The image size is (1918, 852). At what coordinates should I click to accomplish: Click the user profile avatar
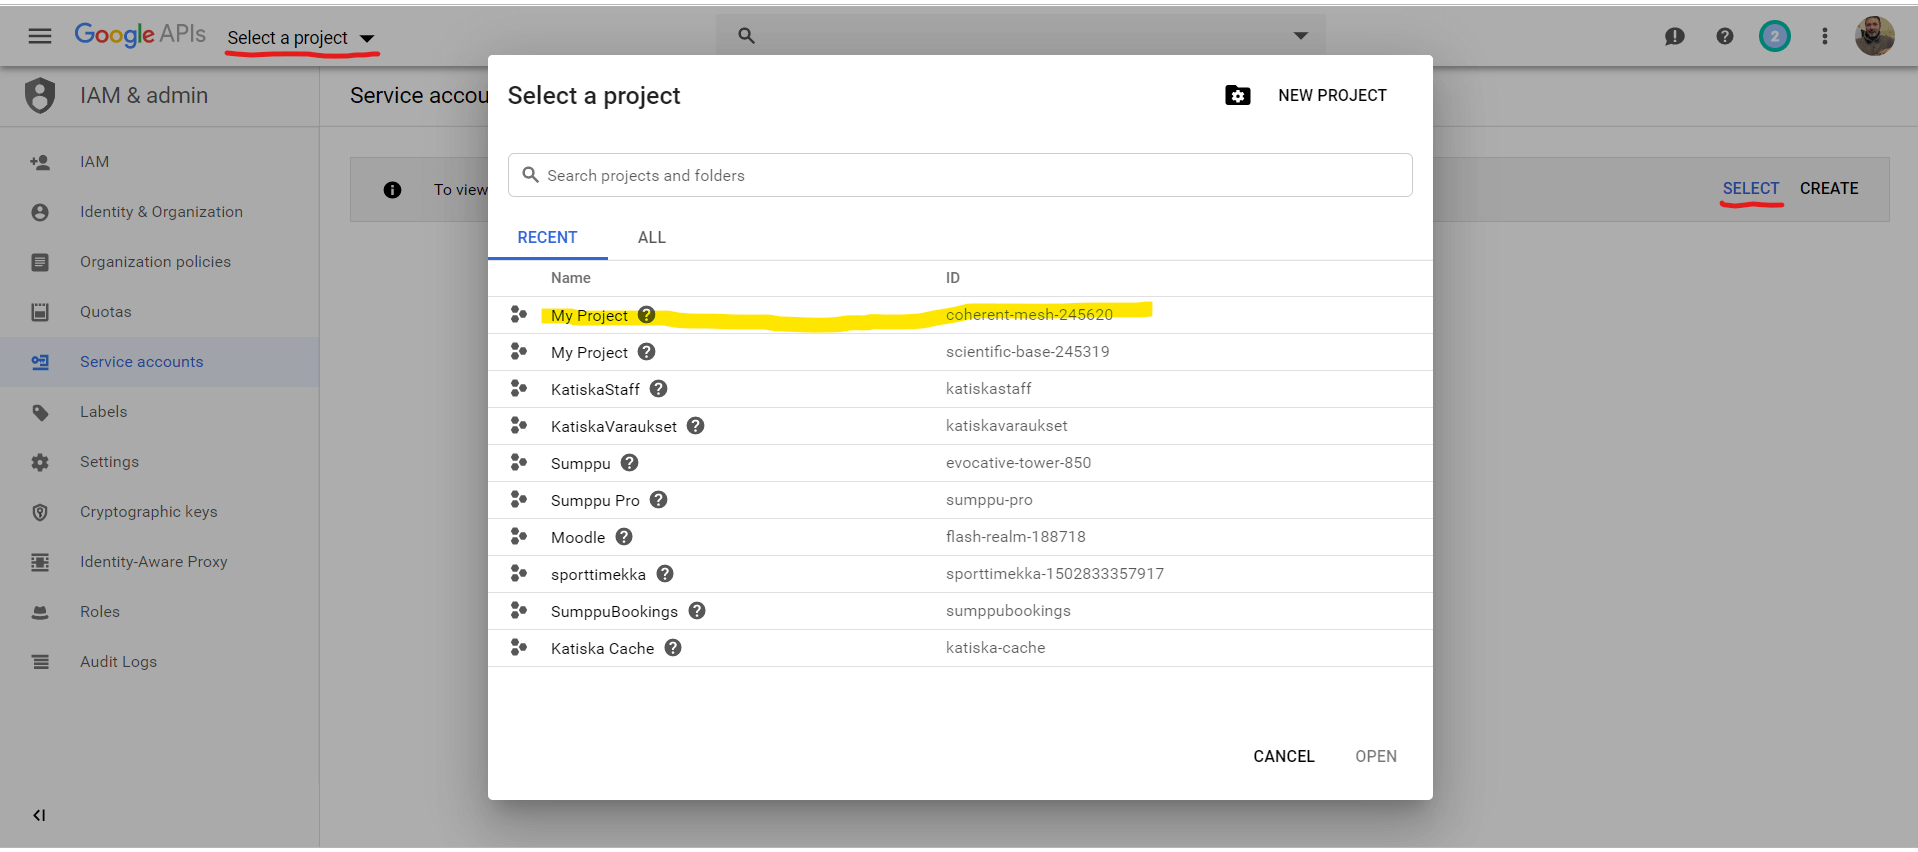1873,36
